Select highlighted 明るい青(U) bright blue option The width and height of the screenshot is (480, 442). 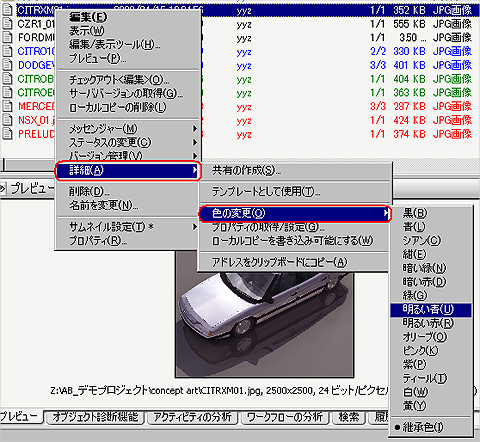tap(430, 310)
